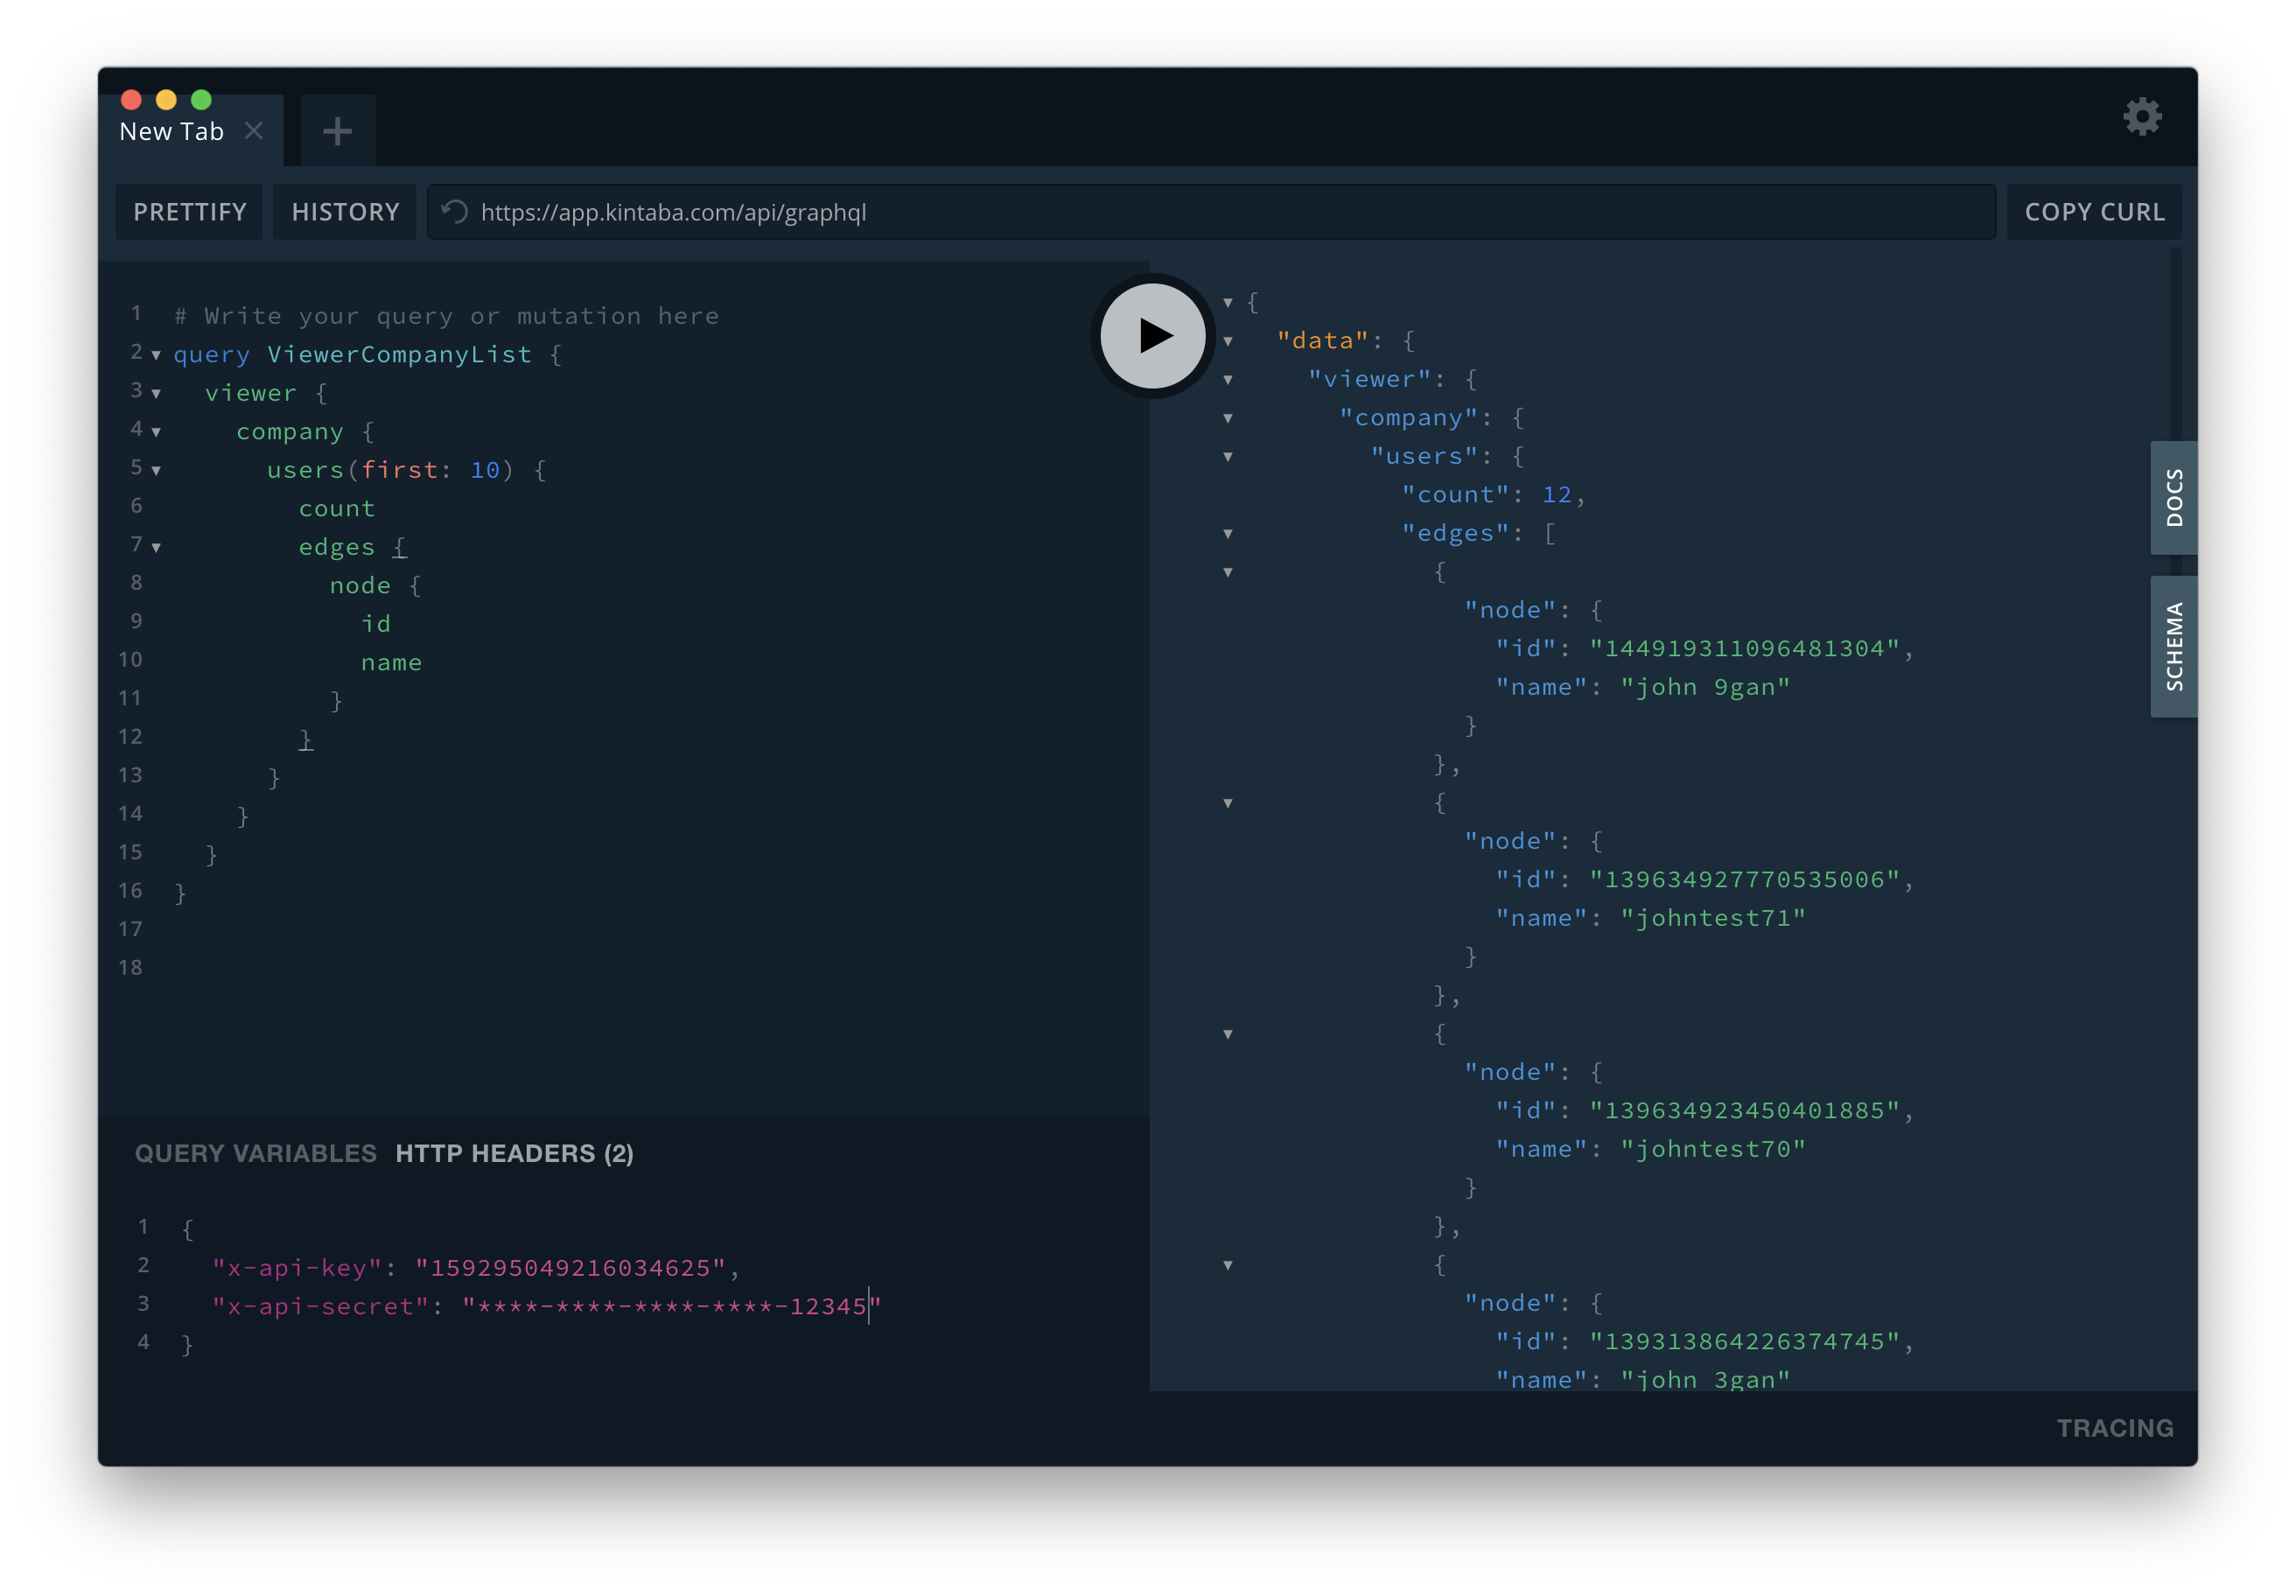The width and height of the screenshot is (2296, 1596).
Task: Fold the edges block on line 7
Action: coord(156,548)
